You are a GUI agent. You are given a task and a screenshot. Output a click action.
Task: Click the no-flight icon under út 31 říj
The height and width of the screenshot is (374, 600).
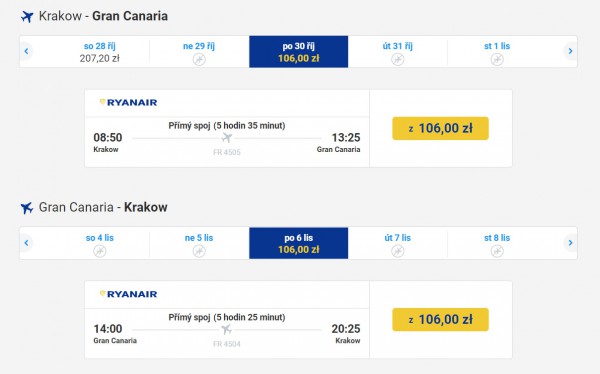coord(398,59)
